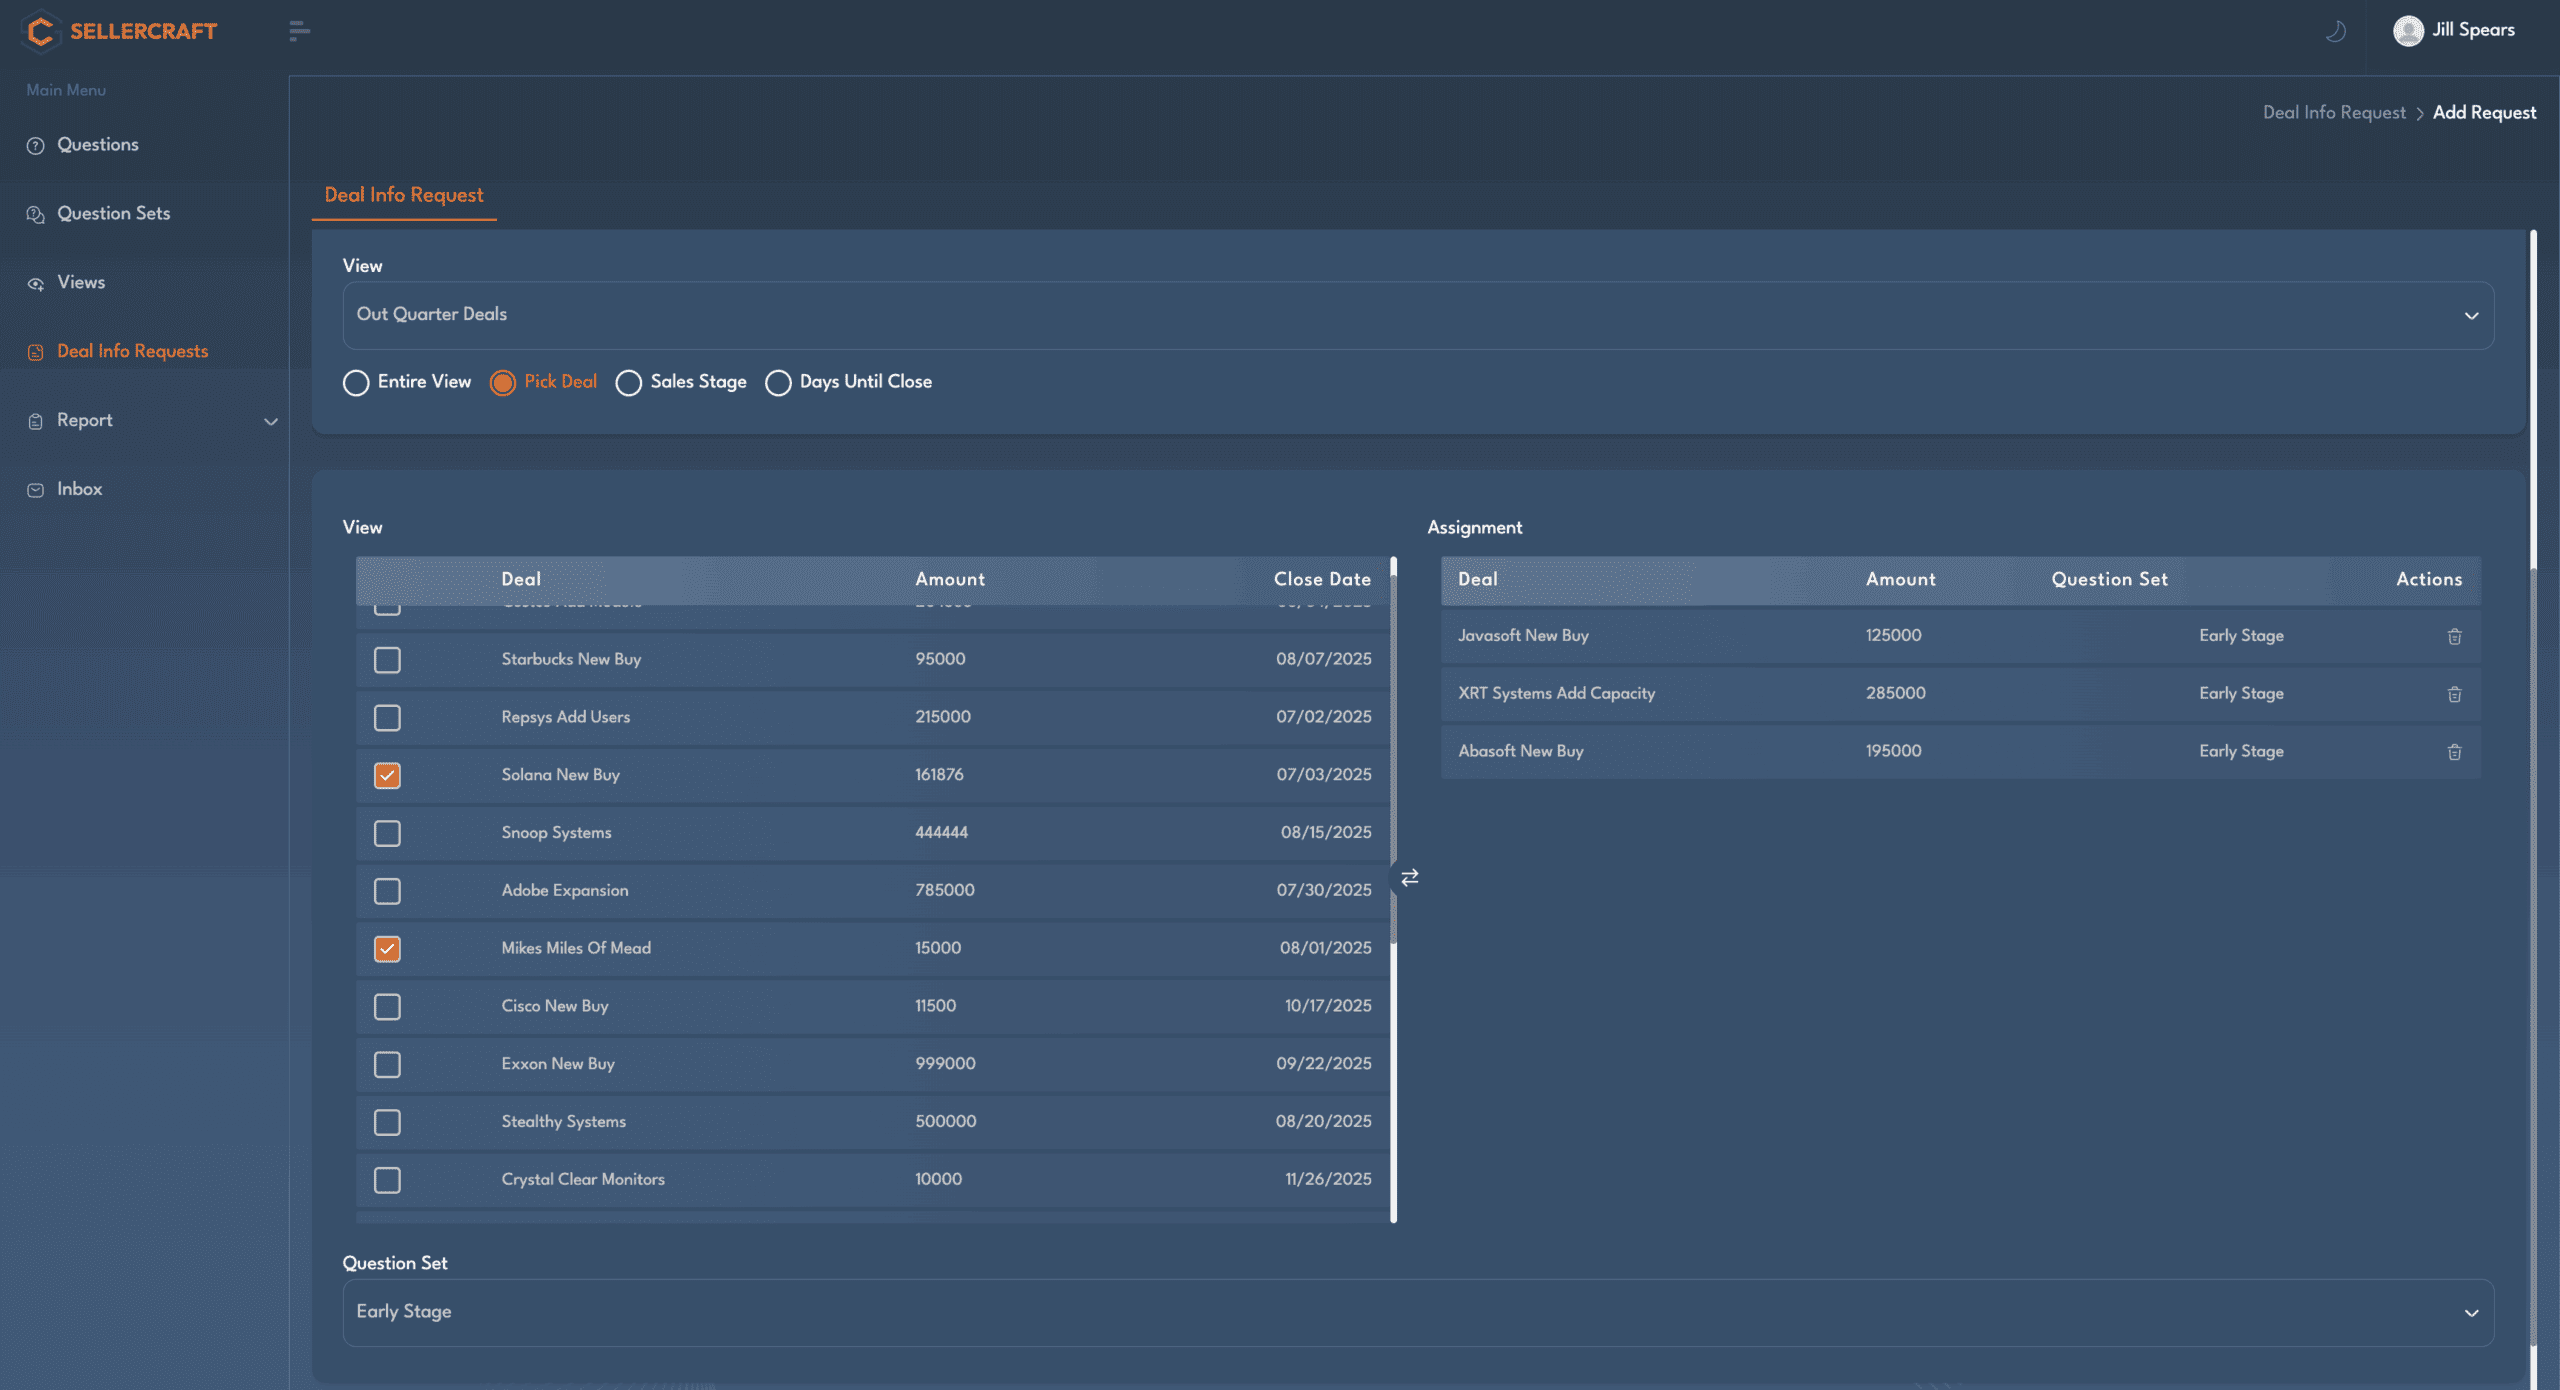Toggle dark mode moon icon
Viewport: 2560px width, 1390px height.
tap(2335, 31)
